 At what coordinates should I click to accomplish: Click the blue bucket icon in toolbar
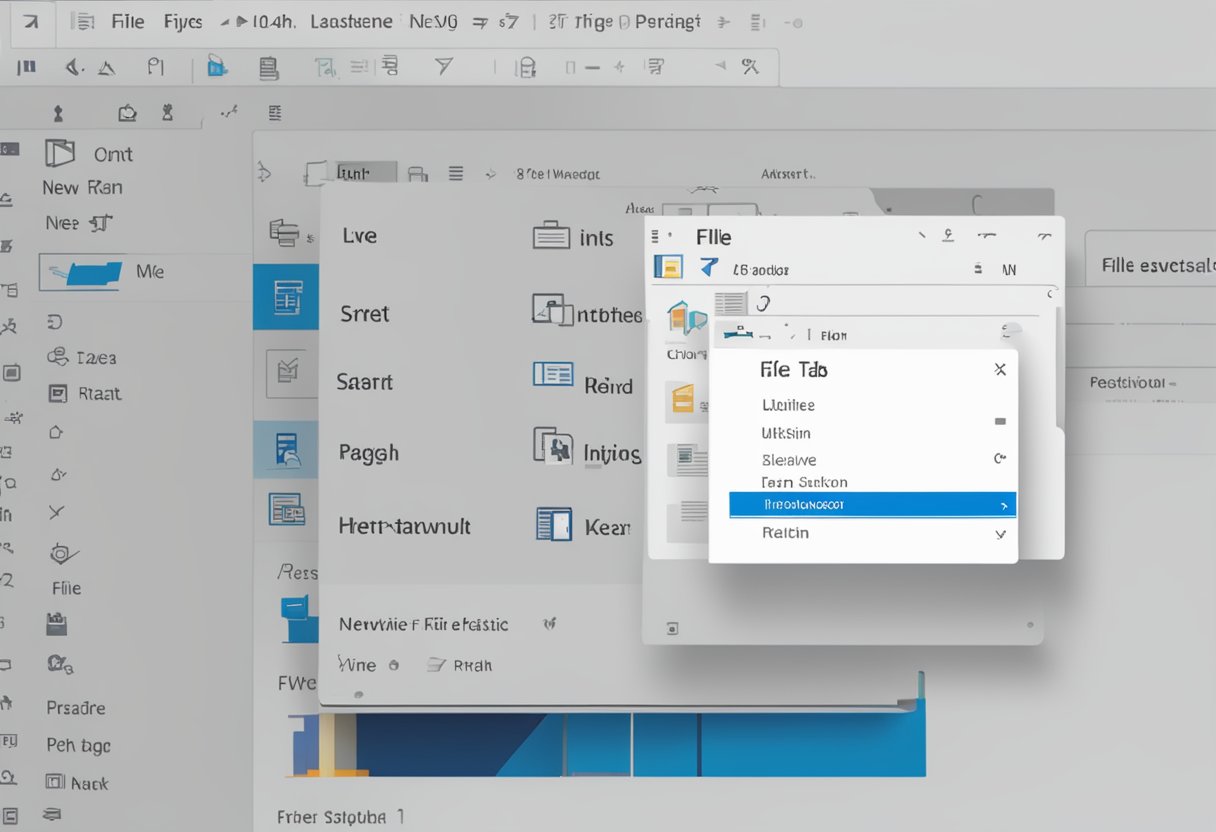pos(216,67)
